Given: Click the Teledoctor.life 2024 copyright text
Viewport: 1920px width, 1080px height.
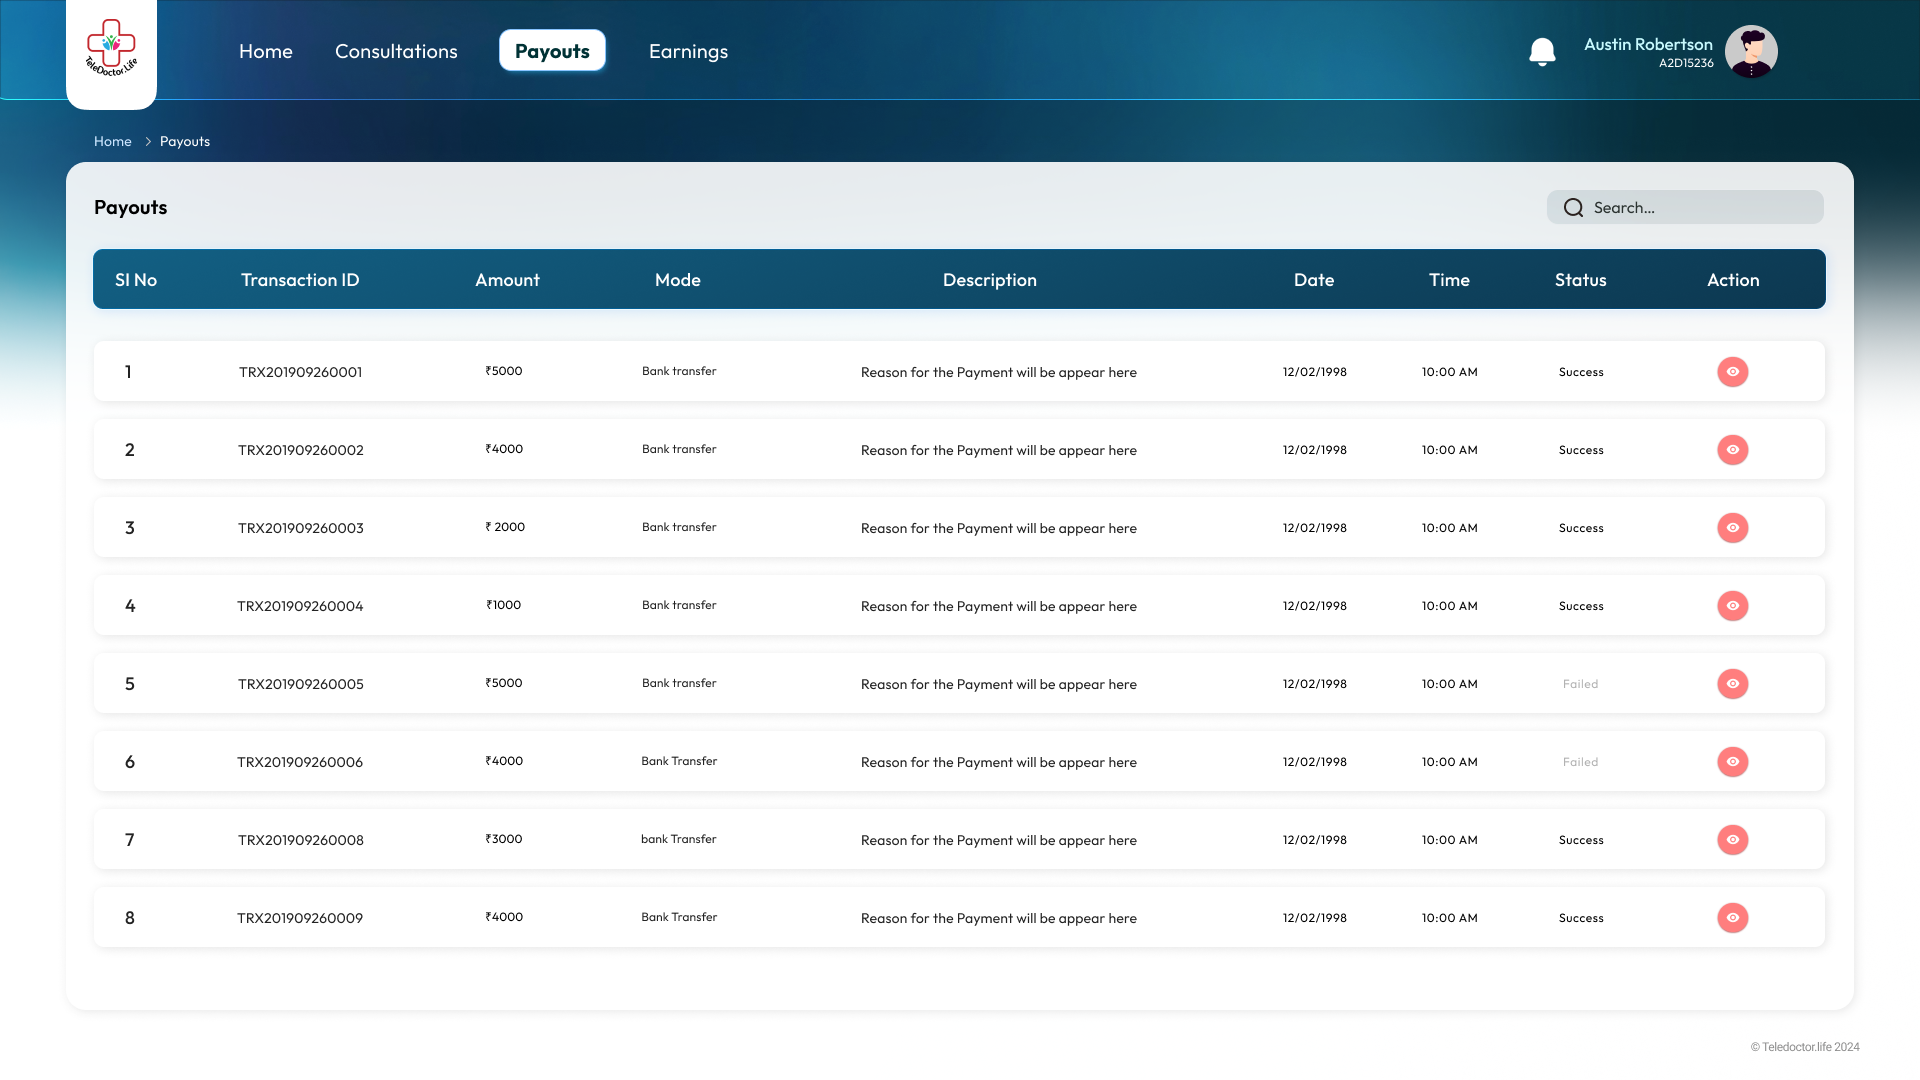Looking at the screenshot, I should (x=1805, y=1047).
